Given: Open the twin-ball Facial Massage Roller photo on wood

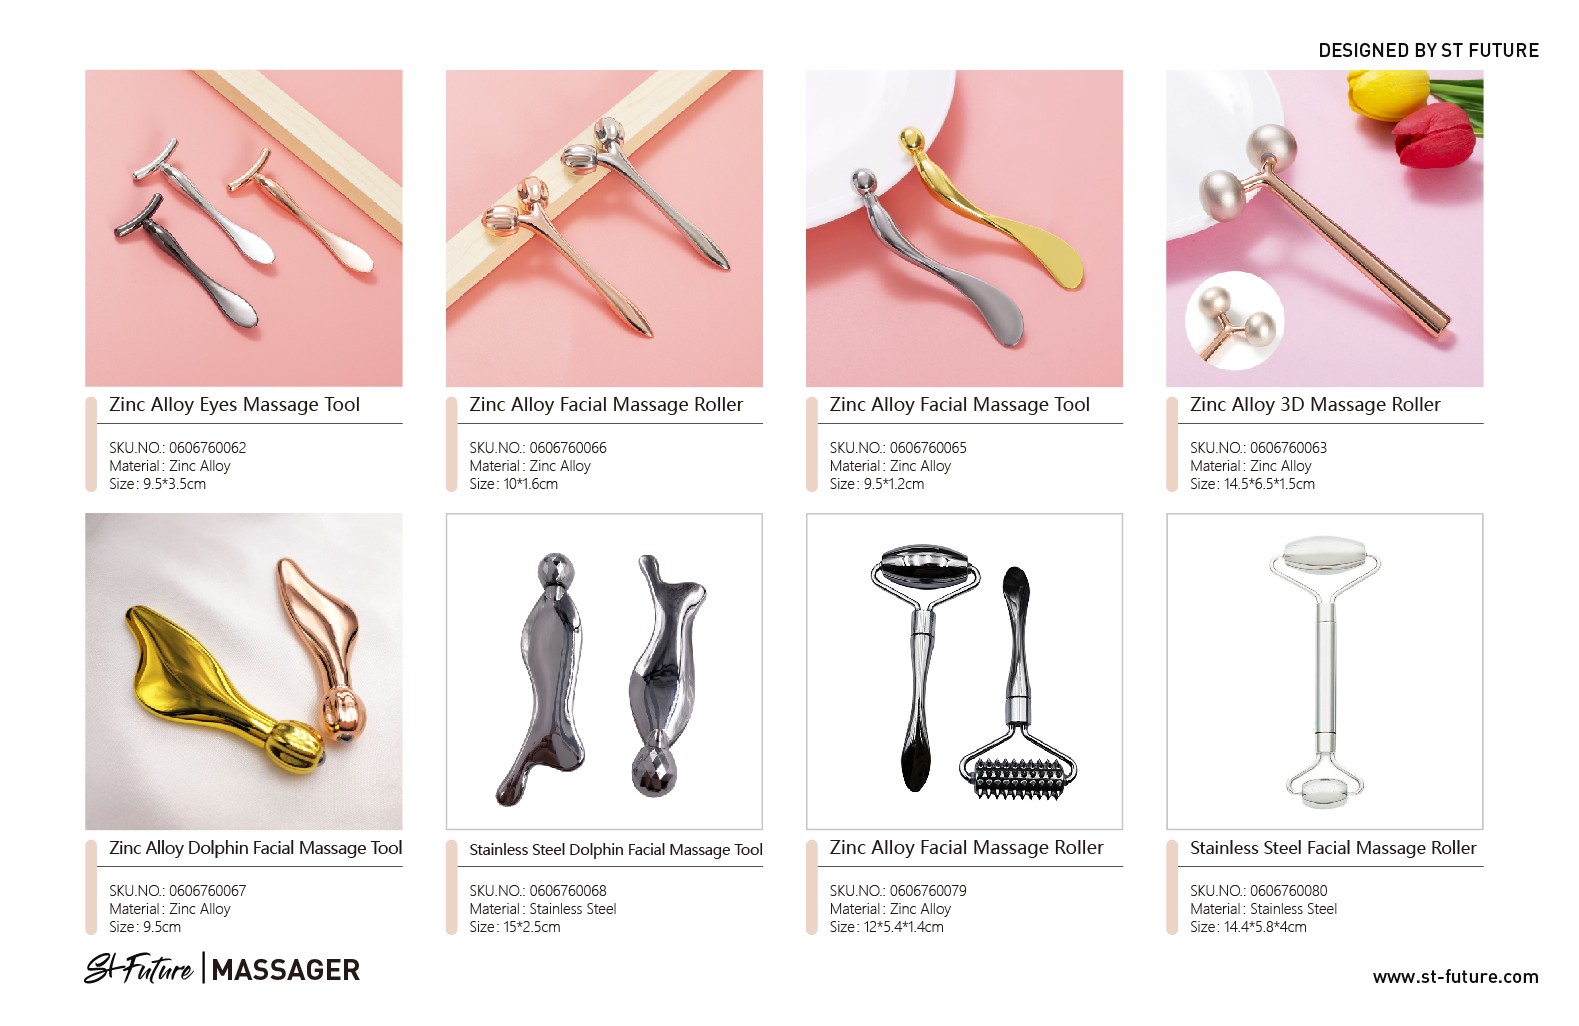Looking at the screenshot, I should (x=604, y=228).
